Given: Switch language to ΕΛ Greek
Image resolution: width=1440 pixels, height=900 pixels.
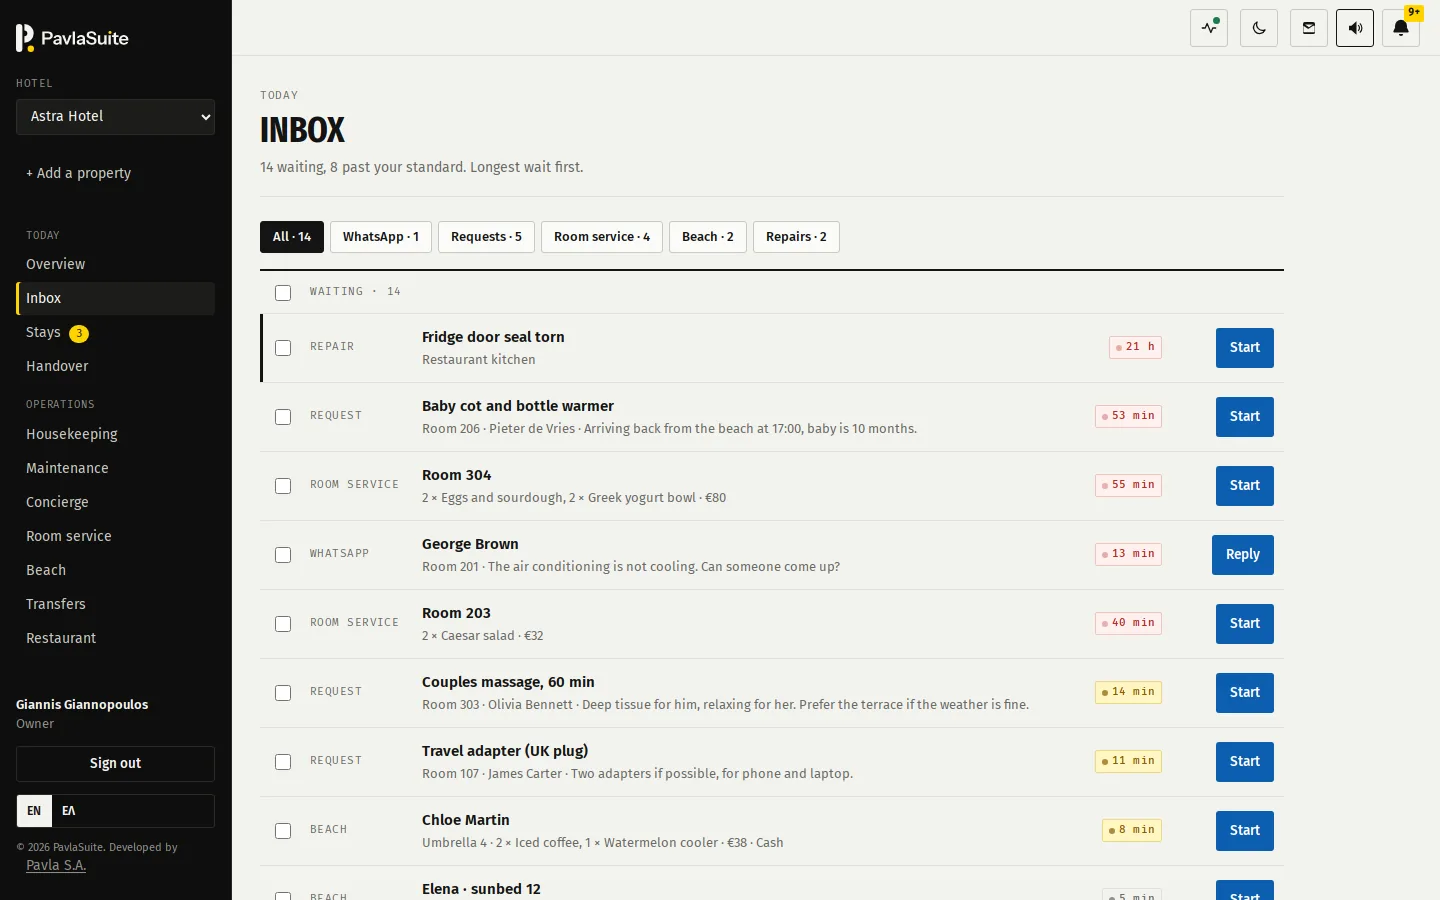Looking at the screenshot, I should pos(69,811).
